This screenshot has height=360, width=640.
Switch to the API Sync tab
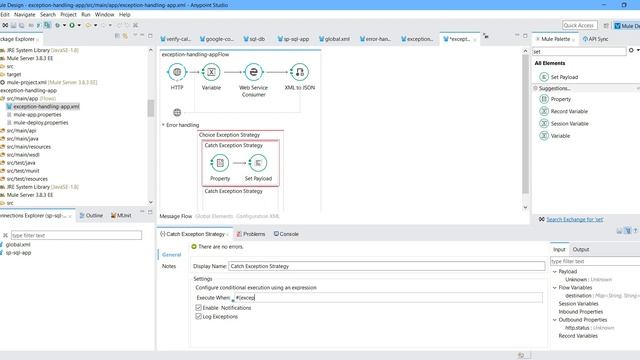pyautogui.click(x=596, y=39)
